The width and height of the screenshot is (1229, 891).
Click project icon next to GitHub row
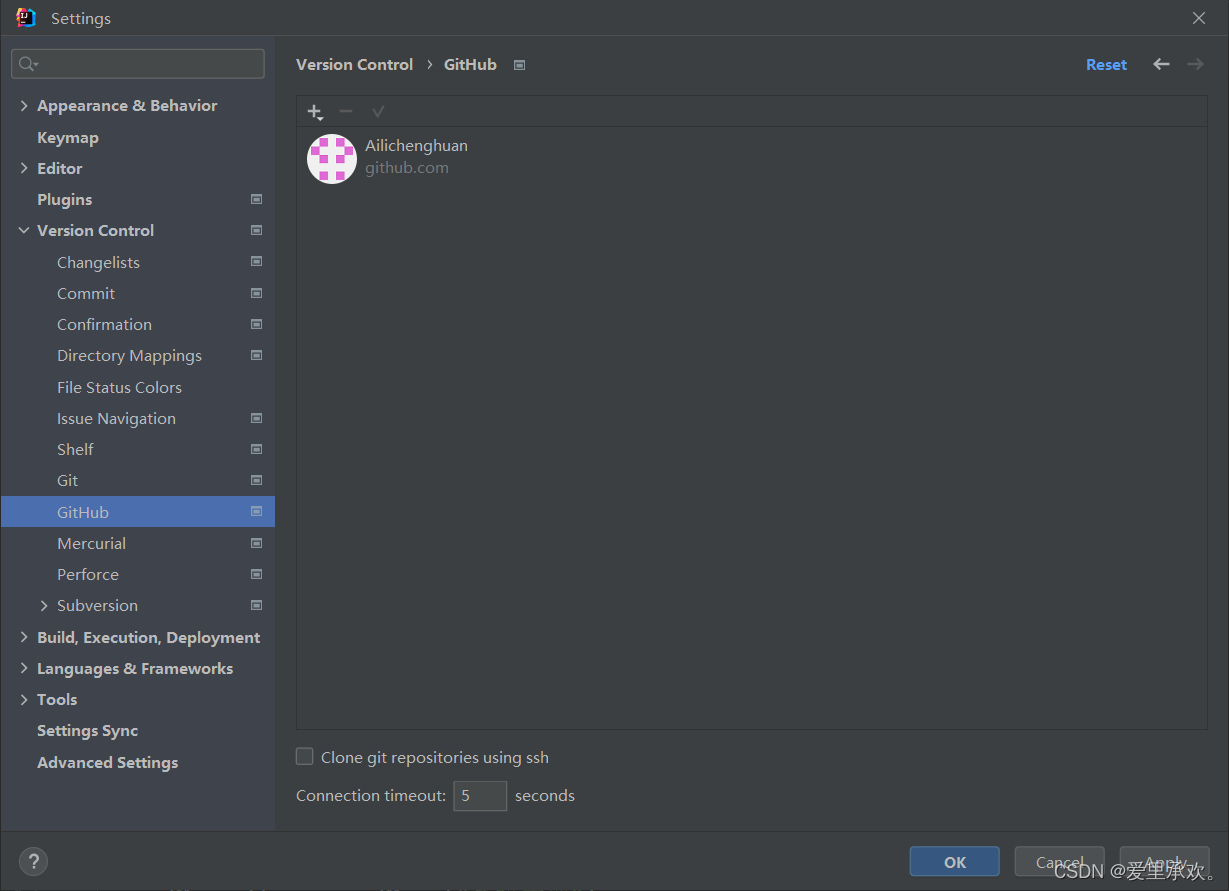(256, 511)
